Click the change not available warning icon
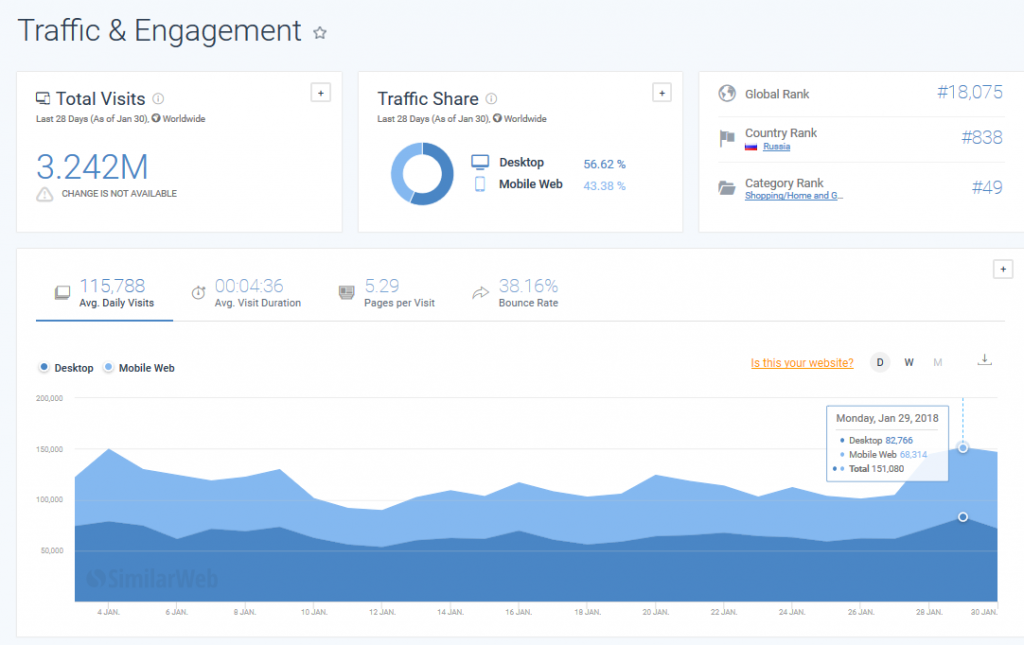 click(x=45, y=194)
